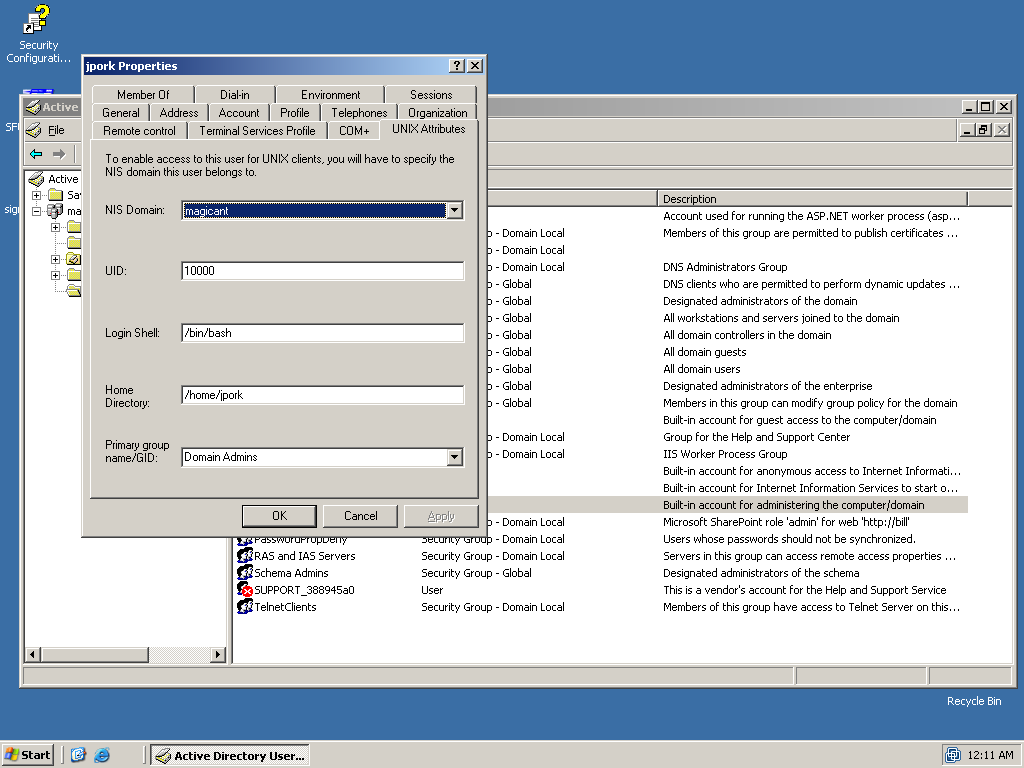Select the TelnetClients group icon
The height and width of the screenshot is (768, 1024).
(x=245, y=607)
